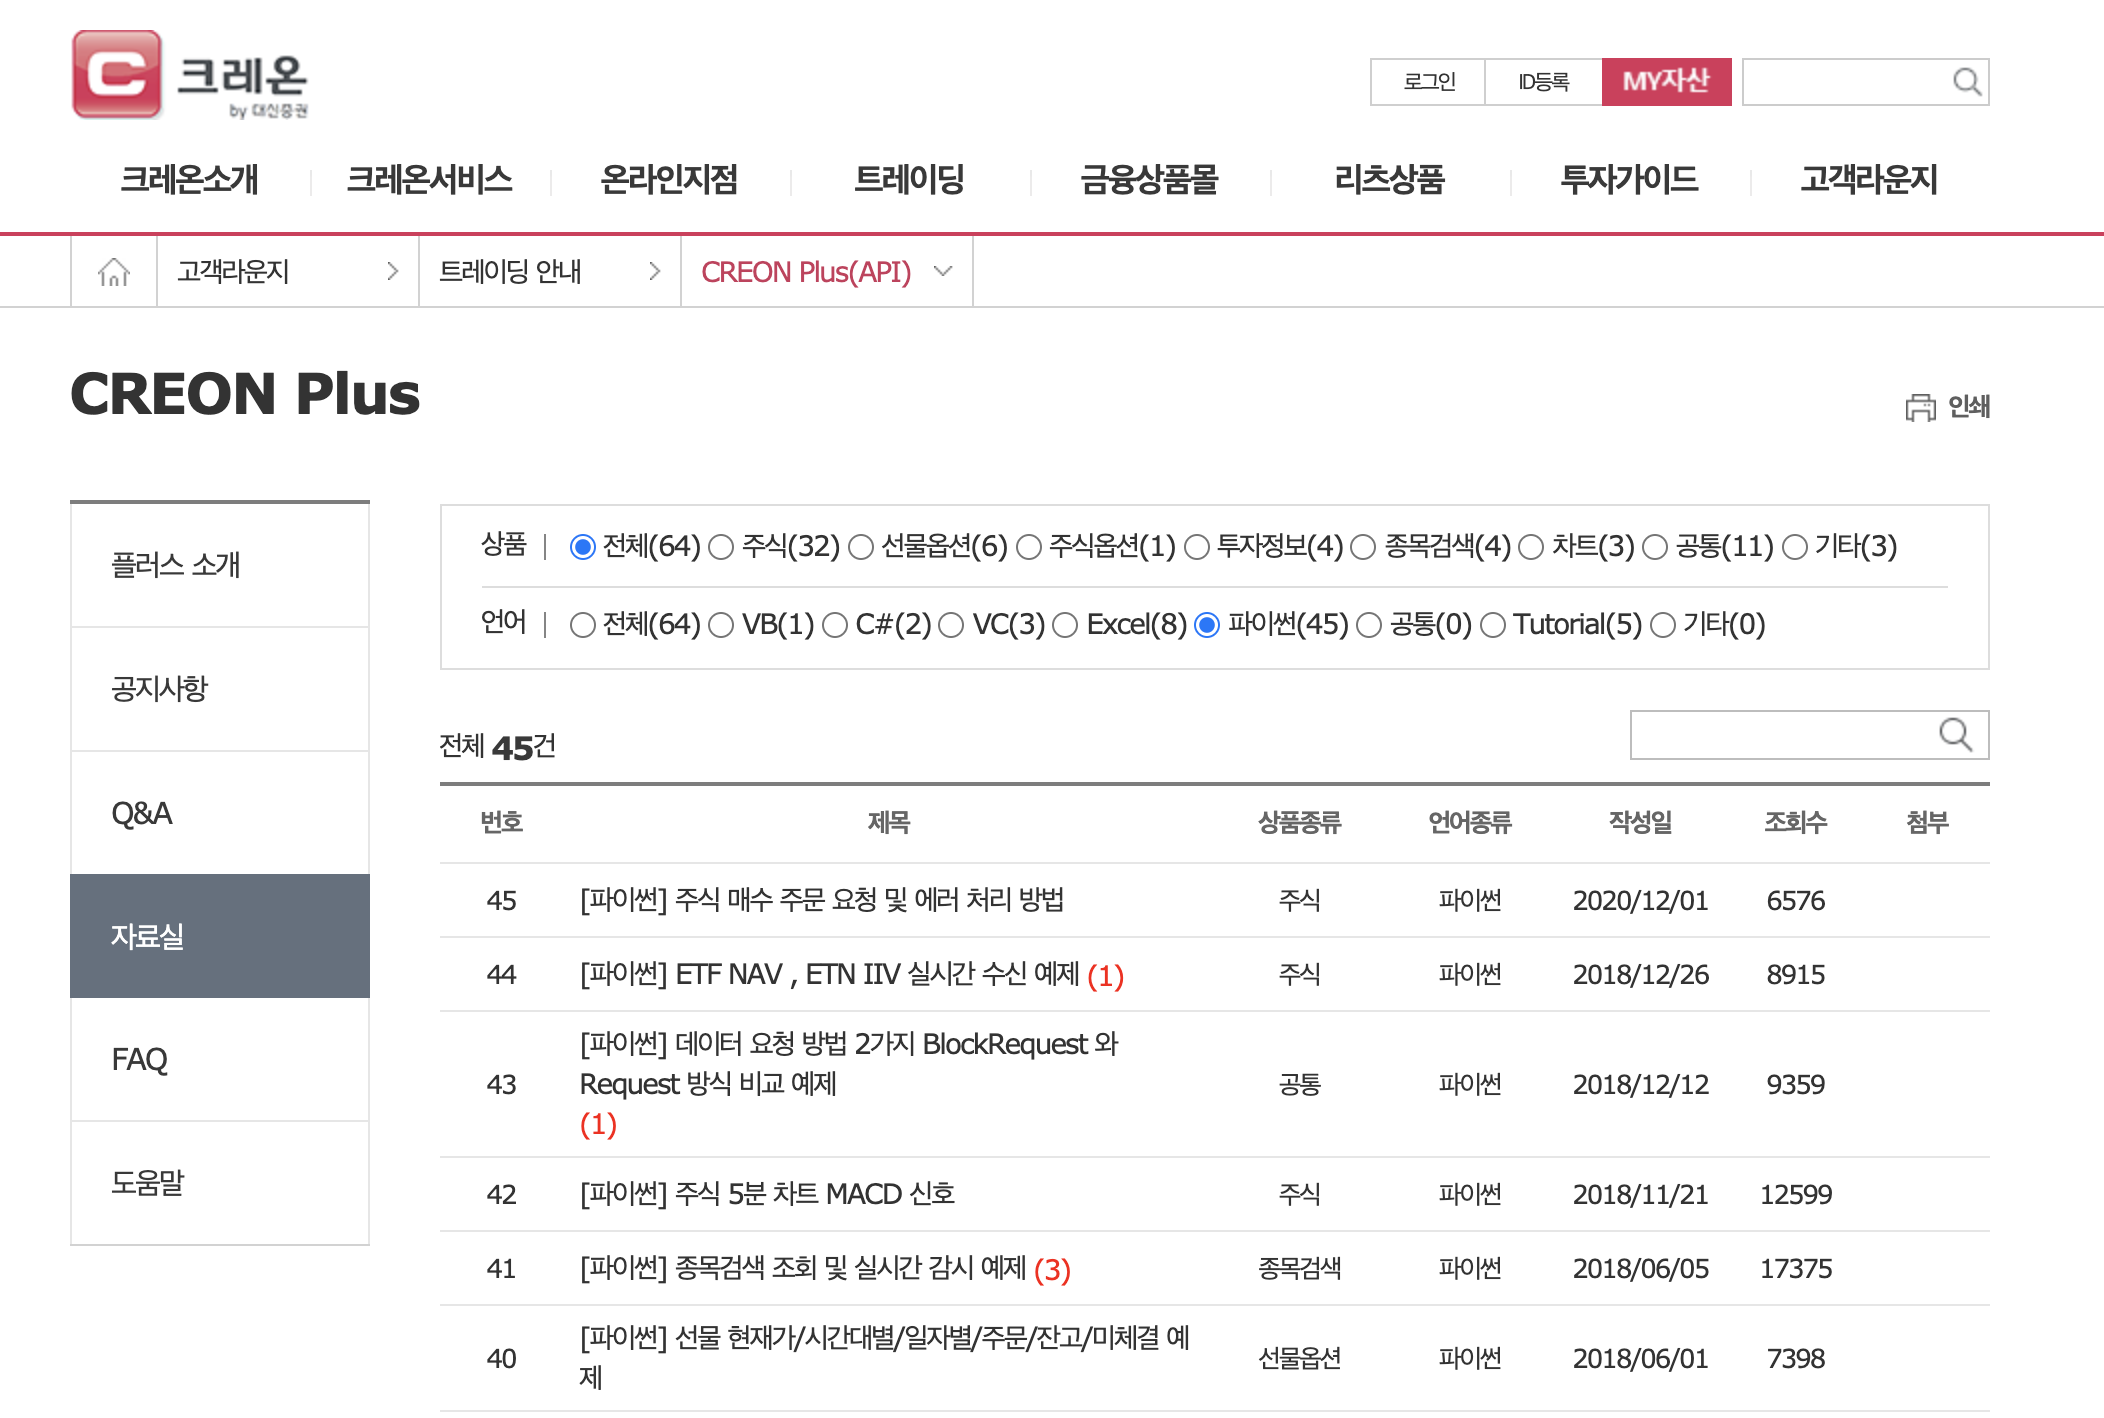Select language filter Excel(8) radio
The width and height of the screenshot is (2104, 1418).
1065,625
